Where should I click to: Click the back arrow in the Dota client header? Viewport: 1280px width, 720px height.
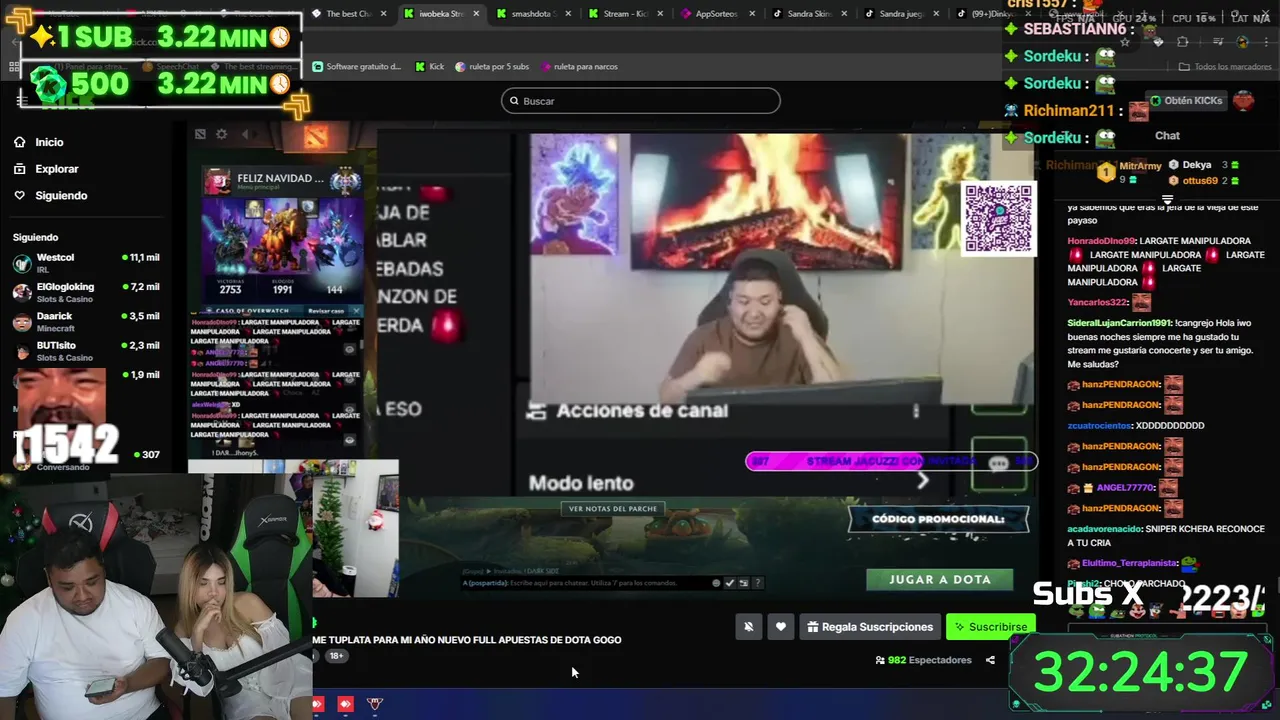pyautogui.click(x=245, y=134)
